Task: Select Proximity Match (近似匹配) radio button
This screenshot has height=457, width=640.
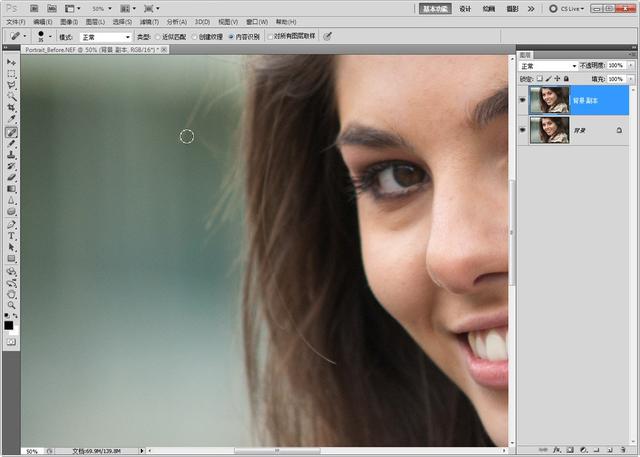Action: click(158, 37)
